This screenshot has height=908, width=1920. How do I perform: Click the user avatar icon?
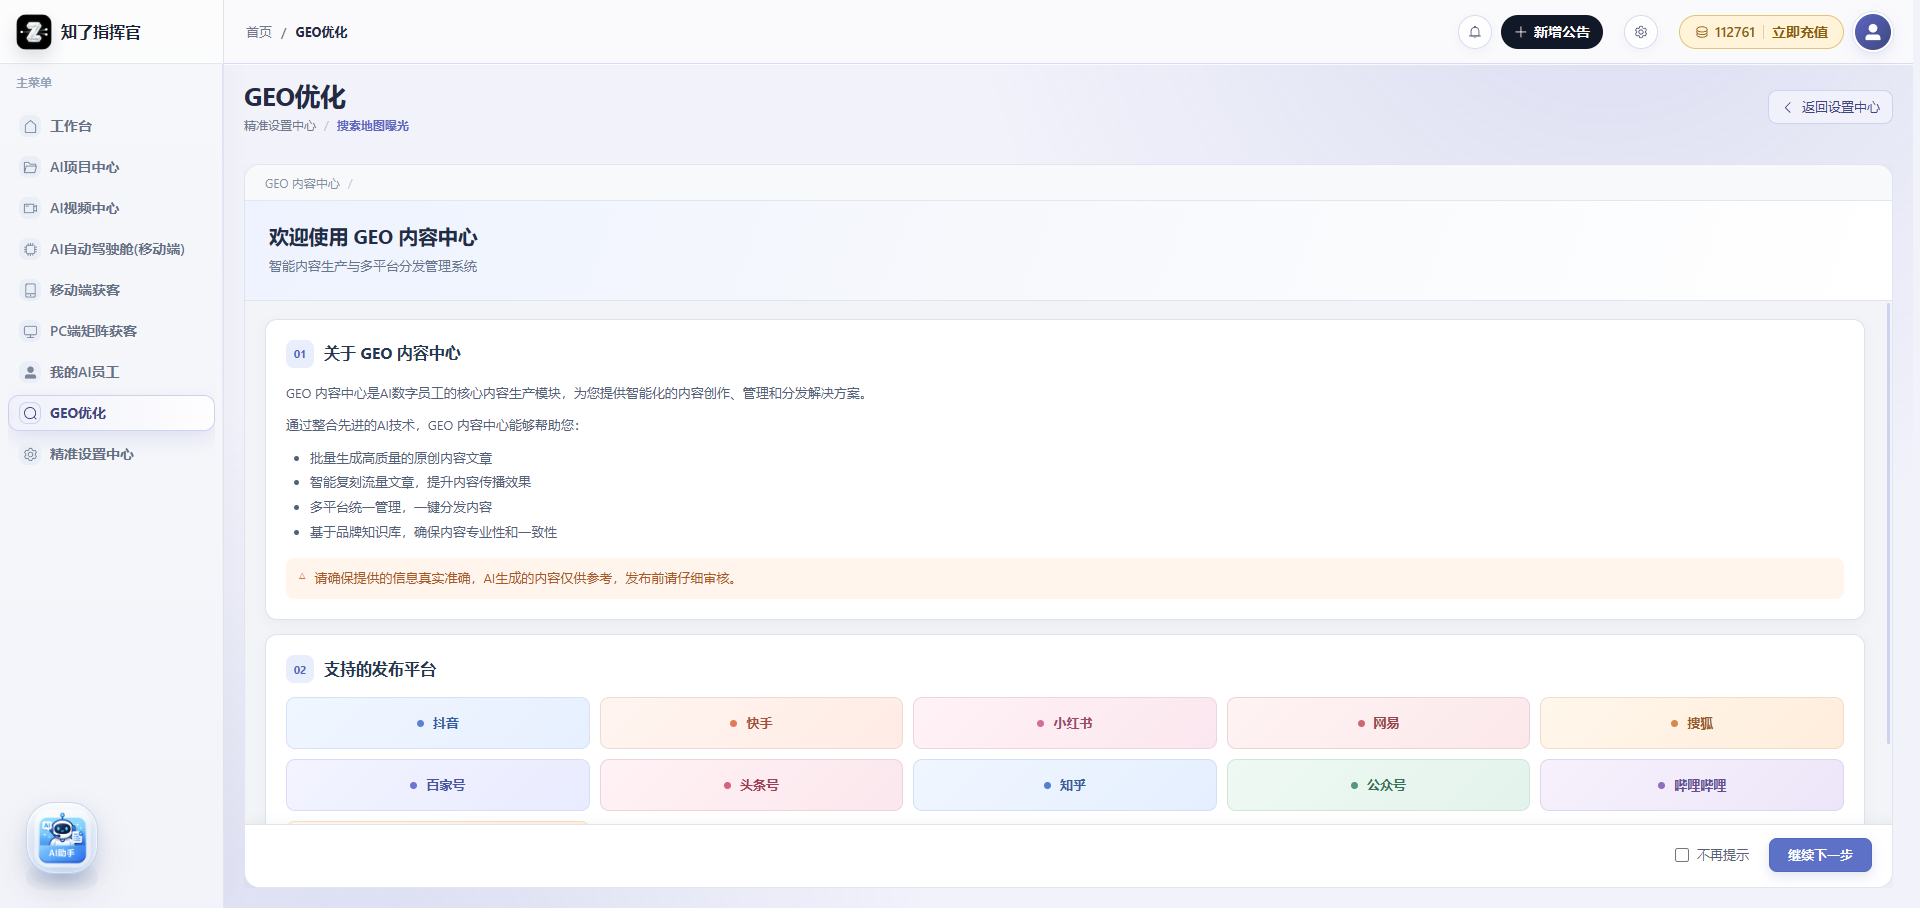(x=1873, y=32)
